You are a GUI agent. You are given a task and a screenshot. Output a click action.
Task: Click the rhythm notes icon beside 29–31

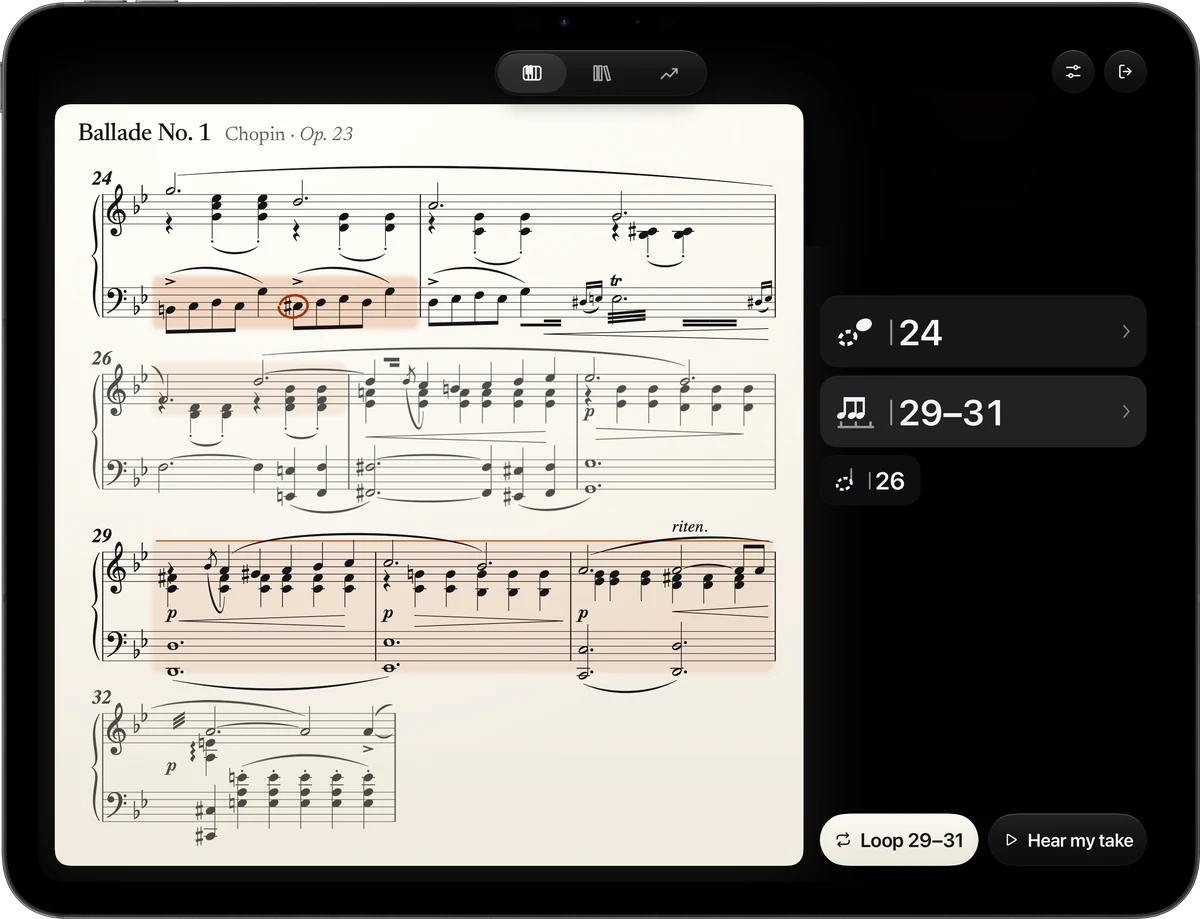tap(855, 412)
